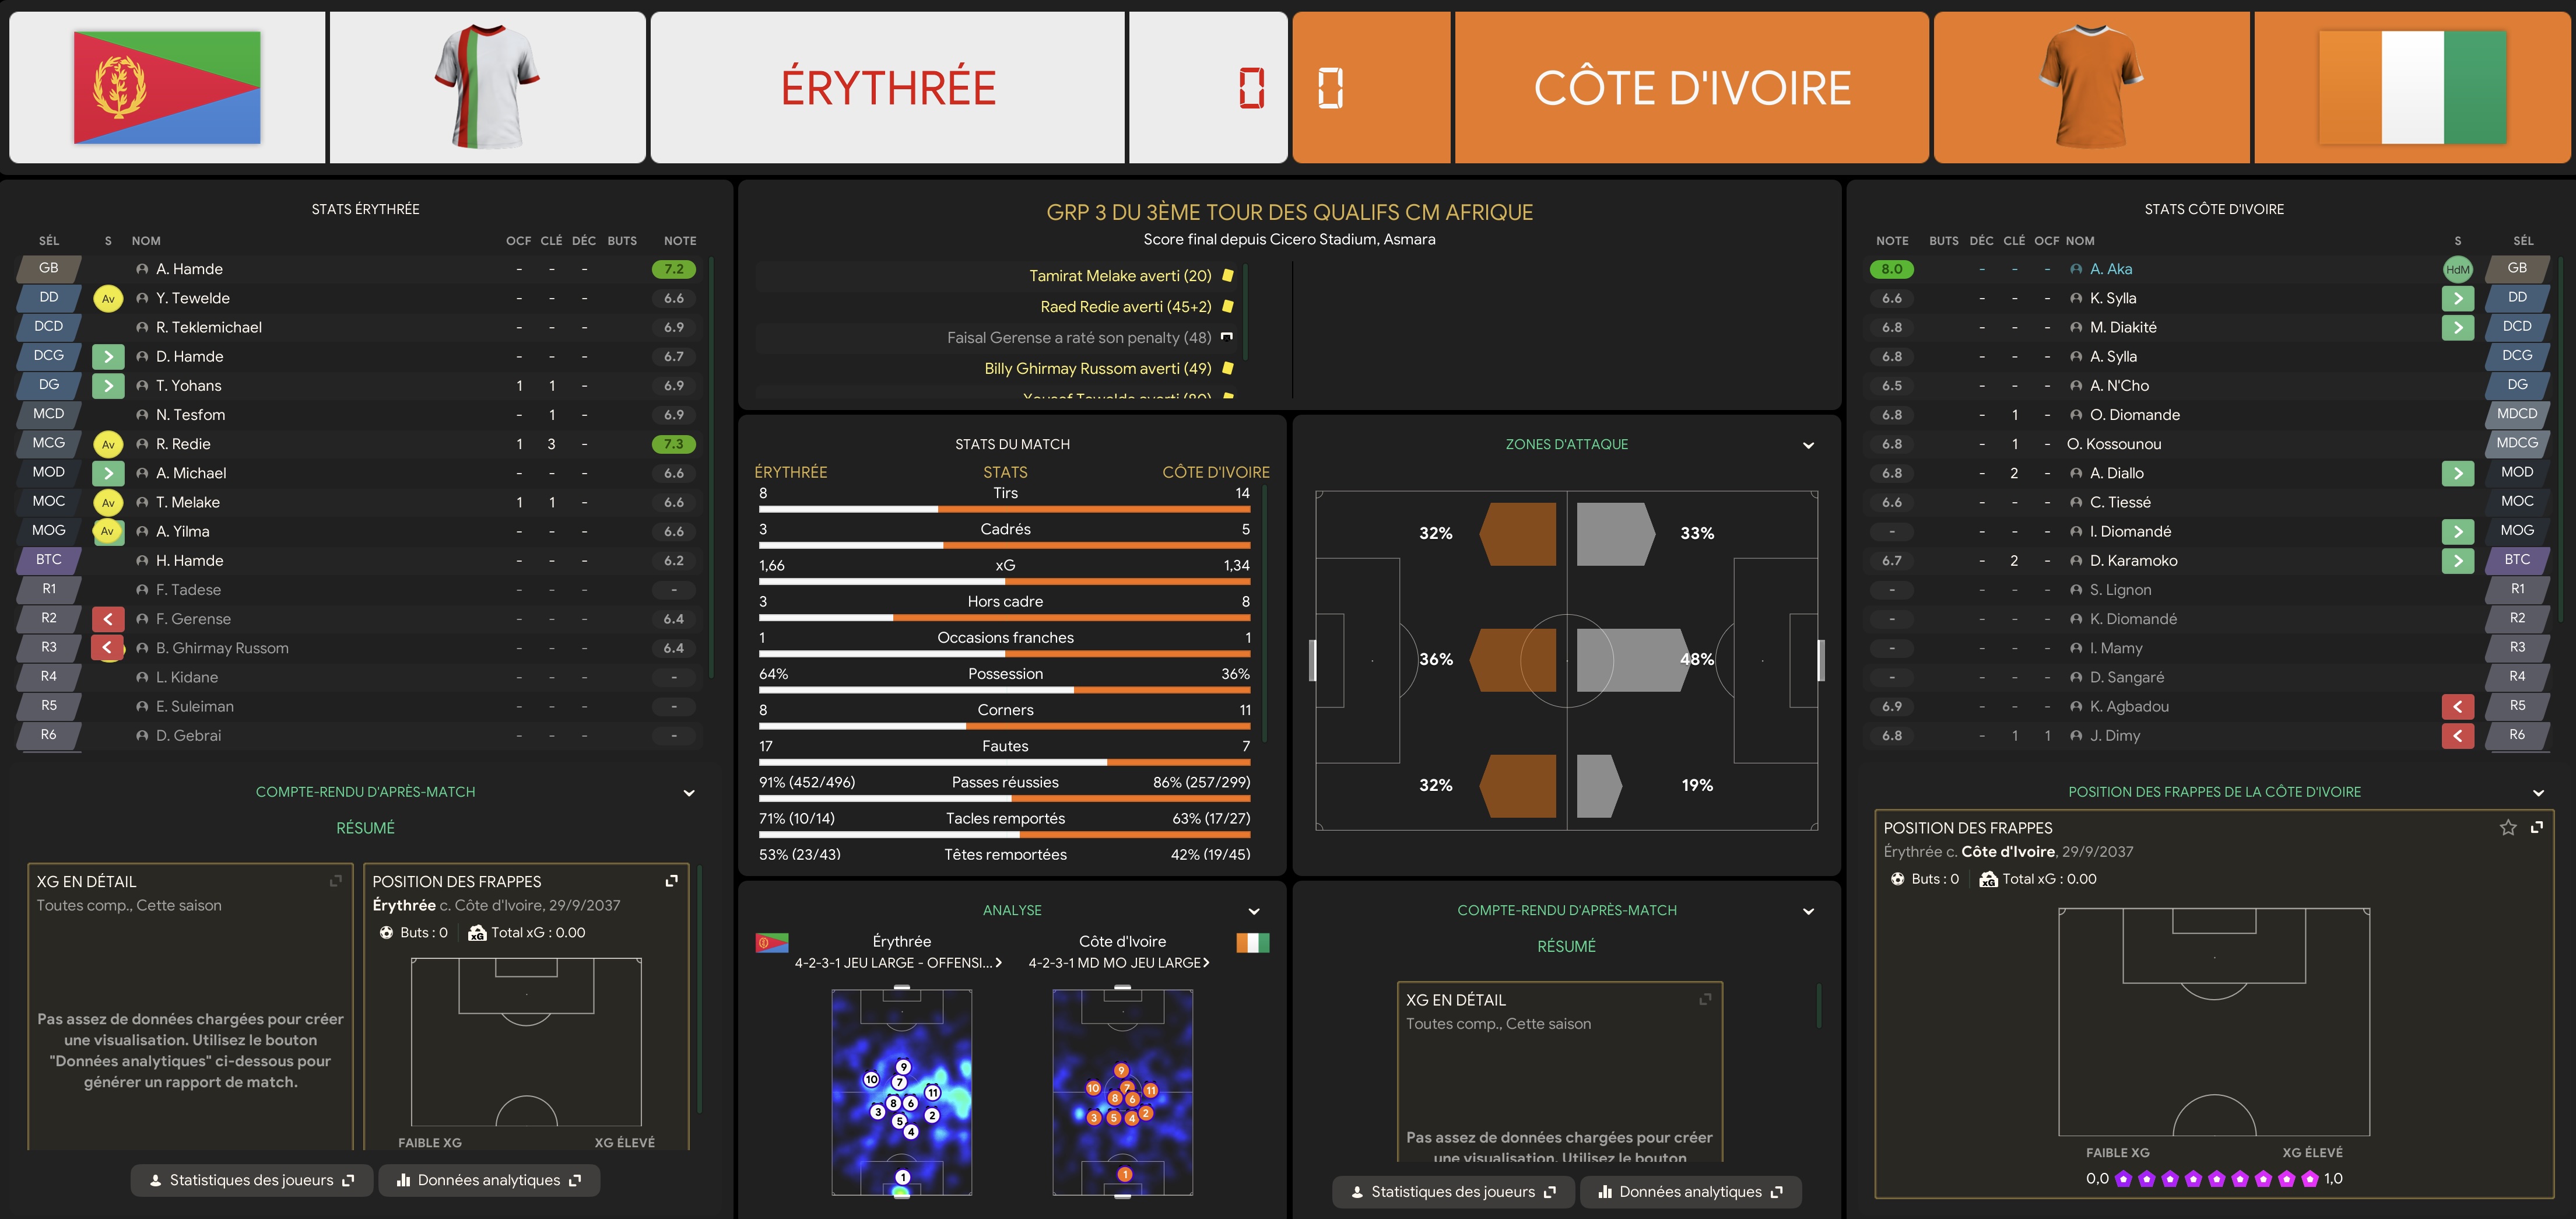Click the 7.3 rating of R. Redie
Image resolution: width=2576 pixels, height=1219 pixels.
pos(673,444)
